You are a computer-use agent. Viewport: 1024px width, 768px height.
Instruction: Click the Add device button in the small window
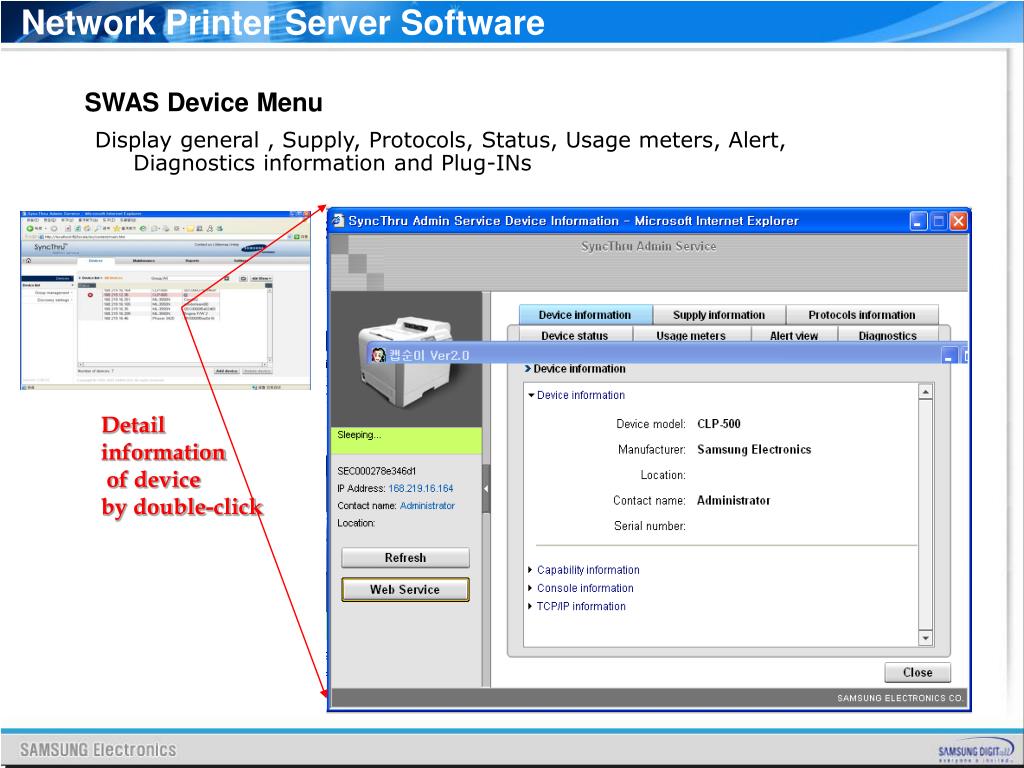(x=227, y=371)
